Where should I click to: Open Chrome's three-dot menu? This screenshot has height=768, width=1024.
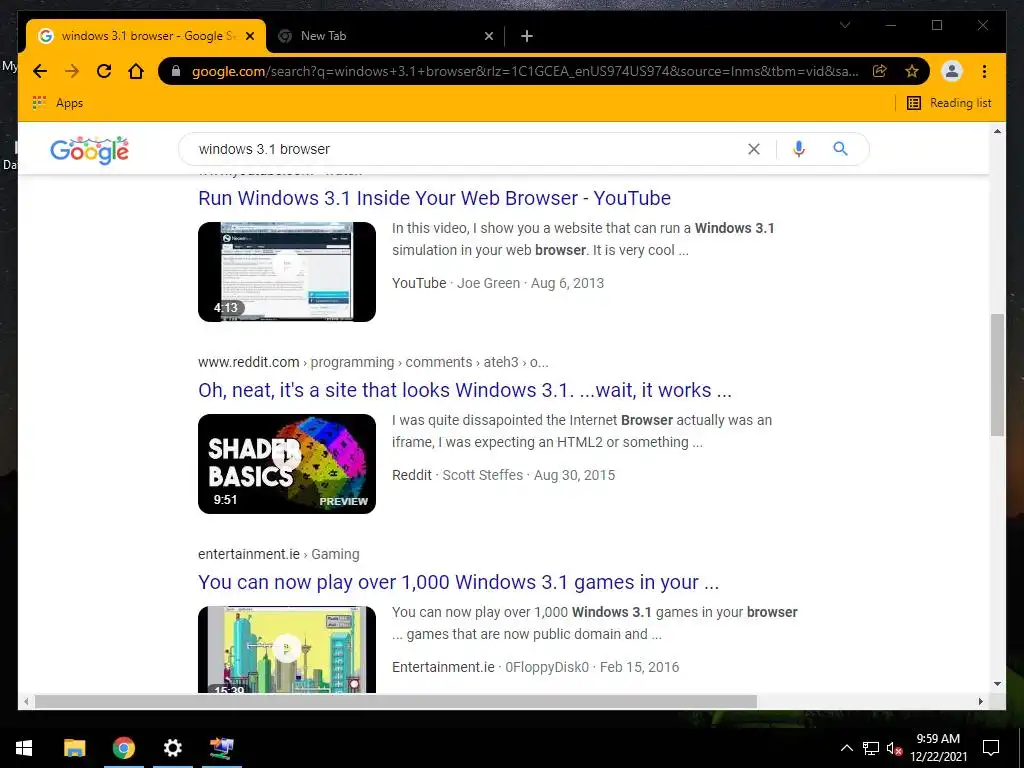coord(984,71)
